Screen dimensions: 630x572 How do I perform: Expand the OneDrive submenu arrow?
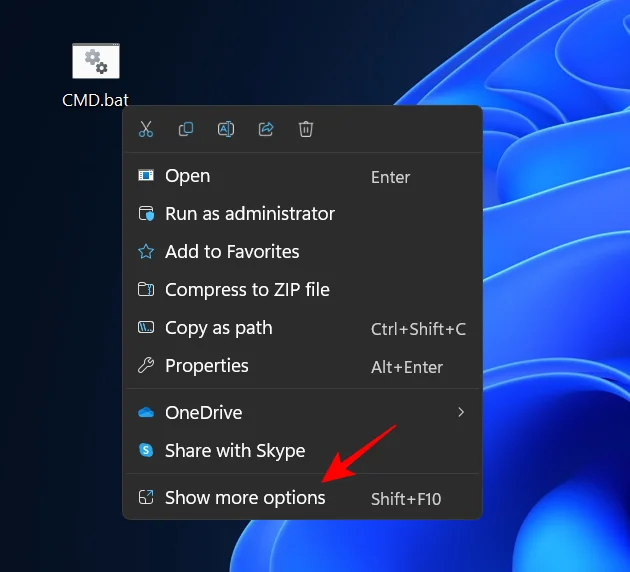(x=461, y=412)
